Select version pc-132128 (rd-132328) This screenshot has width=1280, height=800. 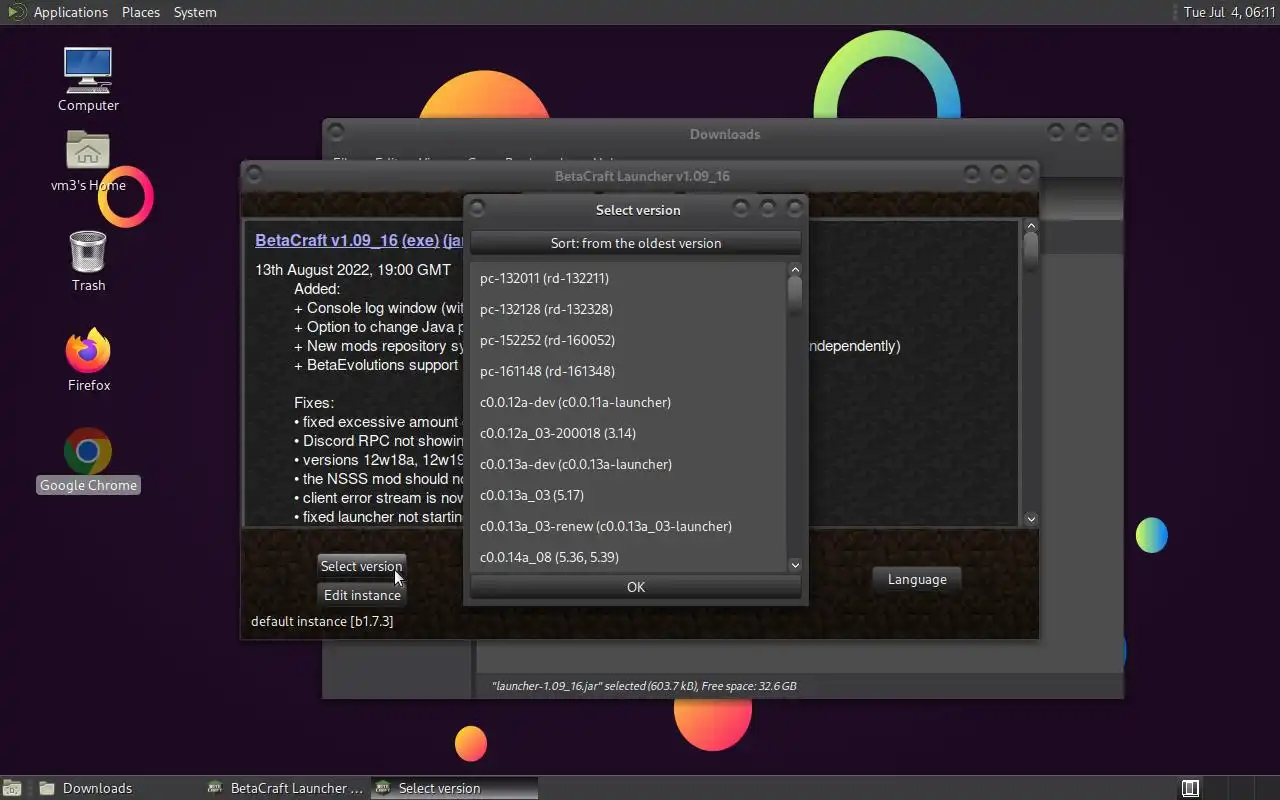pos(628,309)
